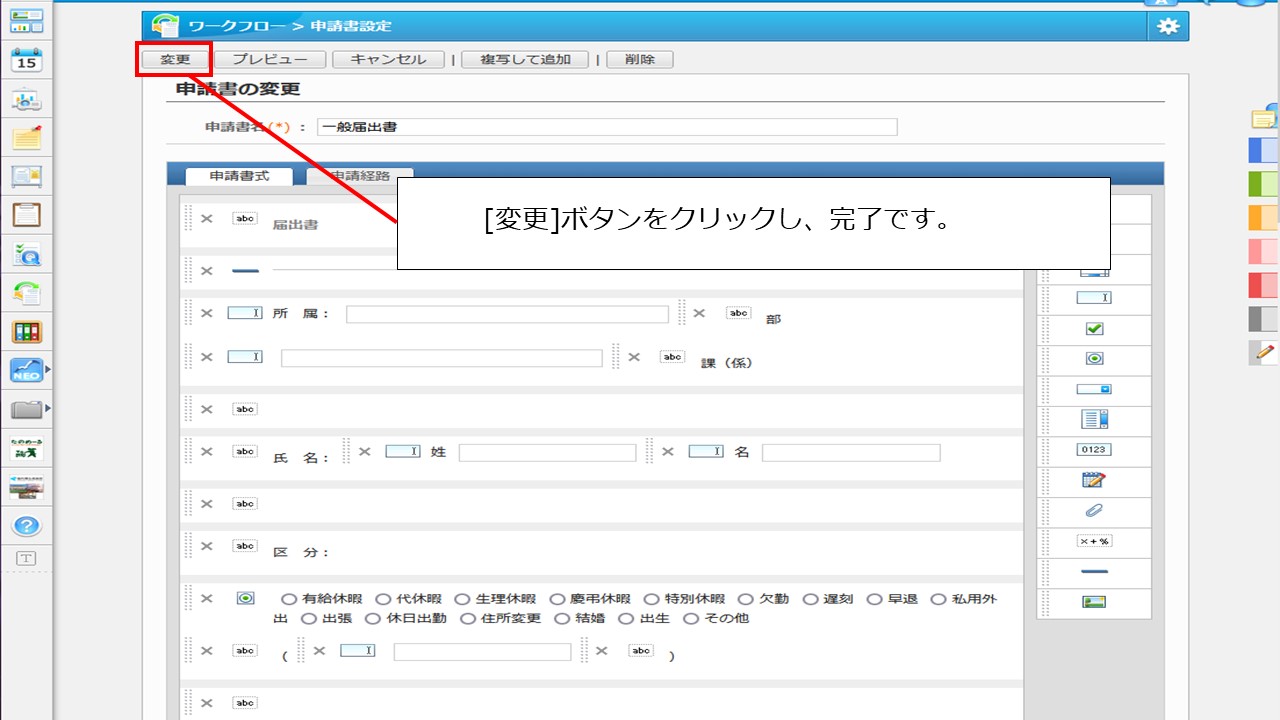
Task: Expand the NEO sidebar submenu arrow
Action: pos(48,370)
